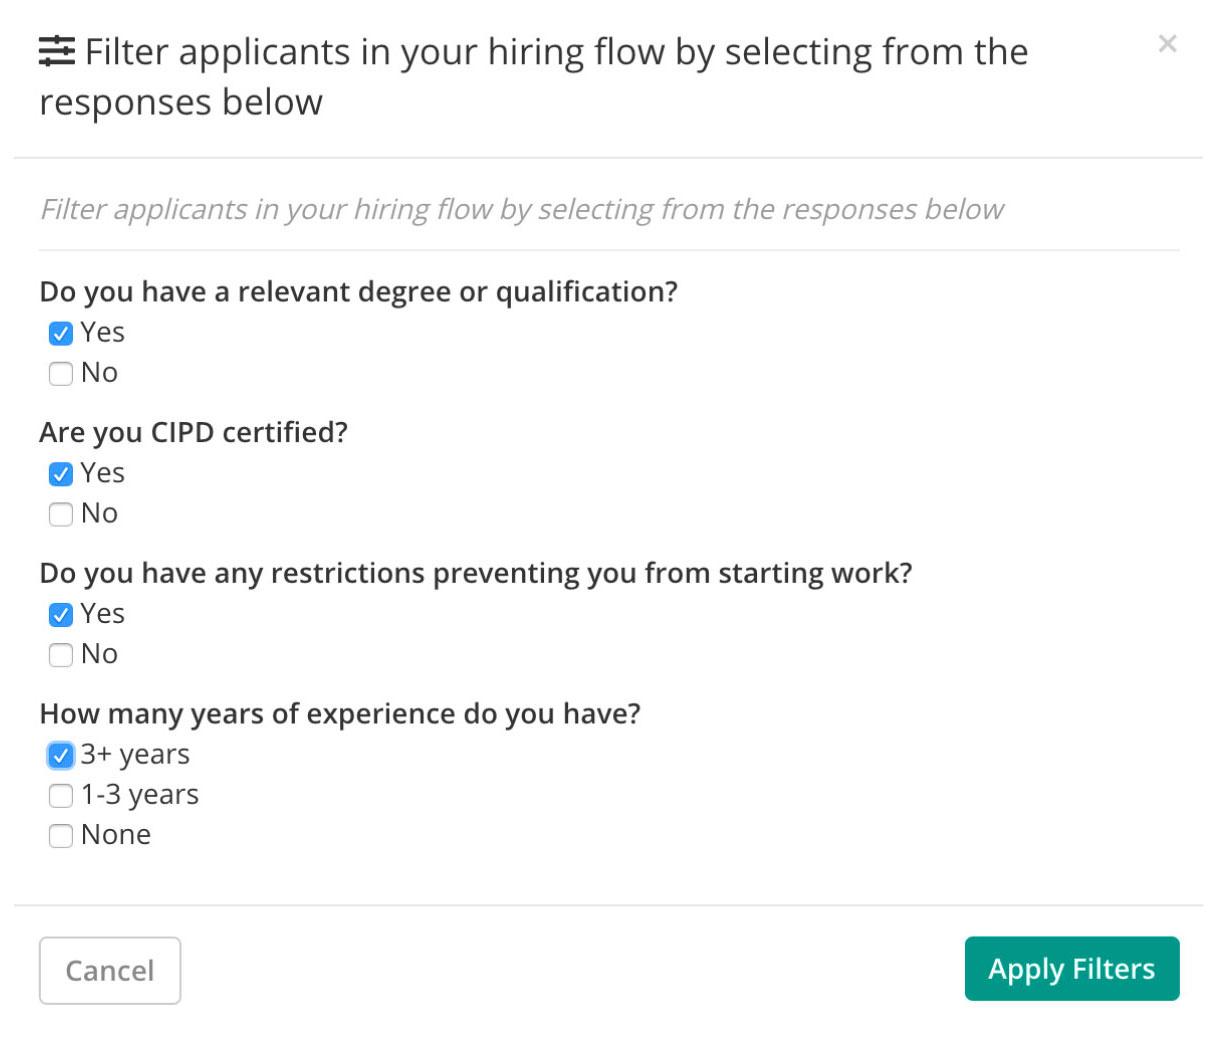Uncheck the 3+ years experience checkbox
The height and width of the screenshot is (1037, 1224).
coord(61,755)
